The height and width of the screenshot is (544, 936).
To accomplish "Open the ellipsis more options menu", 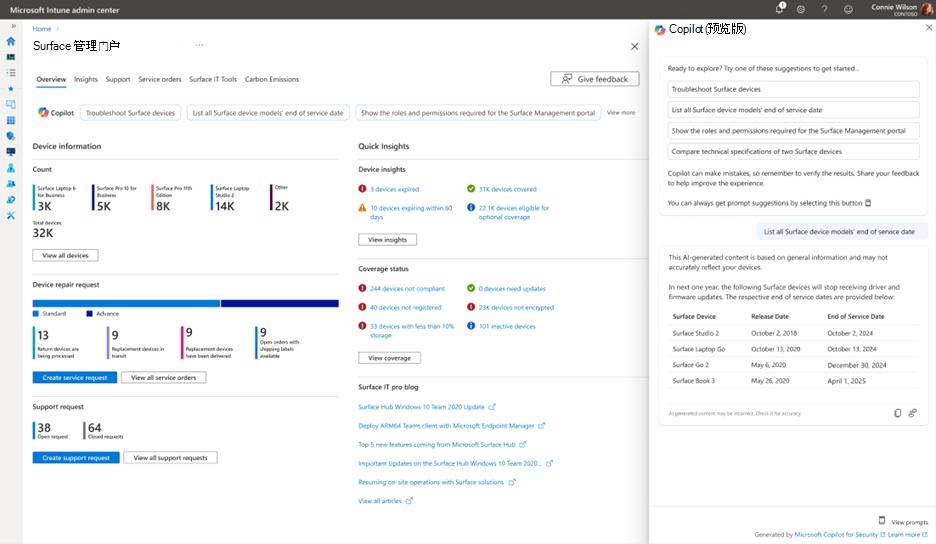I will pos(199,45).
